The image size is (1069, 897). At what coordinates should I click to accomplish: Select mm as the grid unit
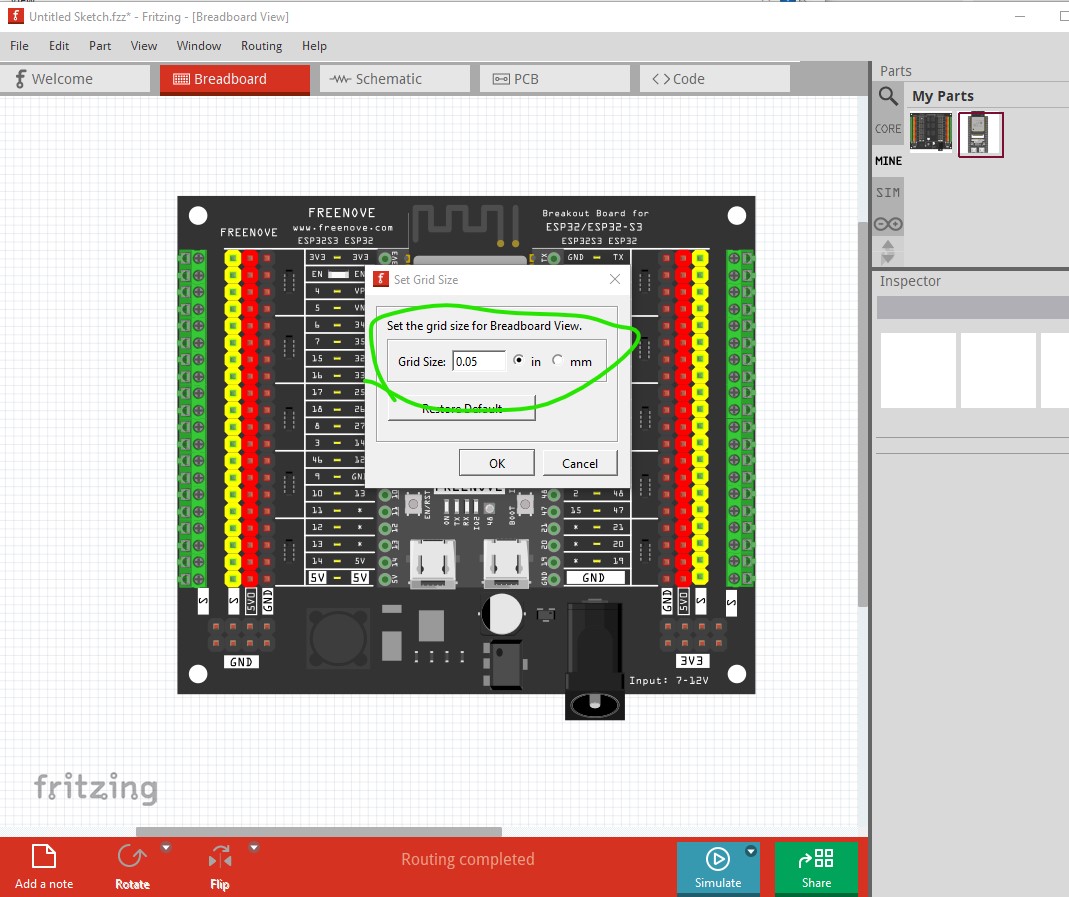click(558, 361)
